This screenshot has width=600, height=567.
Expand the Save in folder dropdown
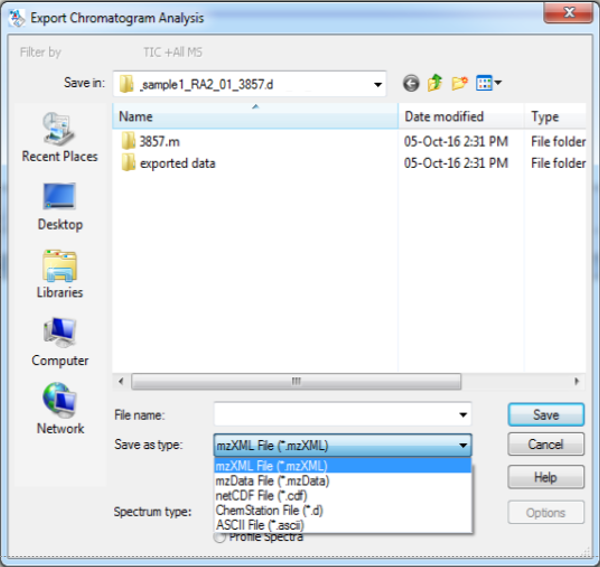click(376, 83)
